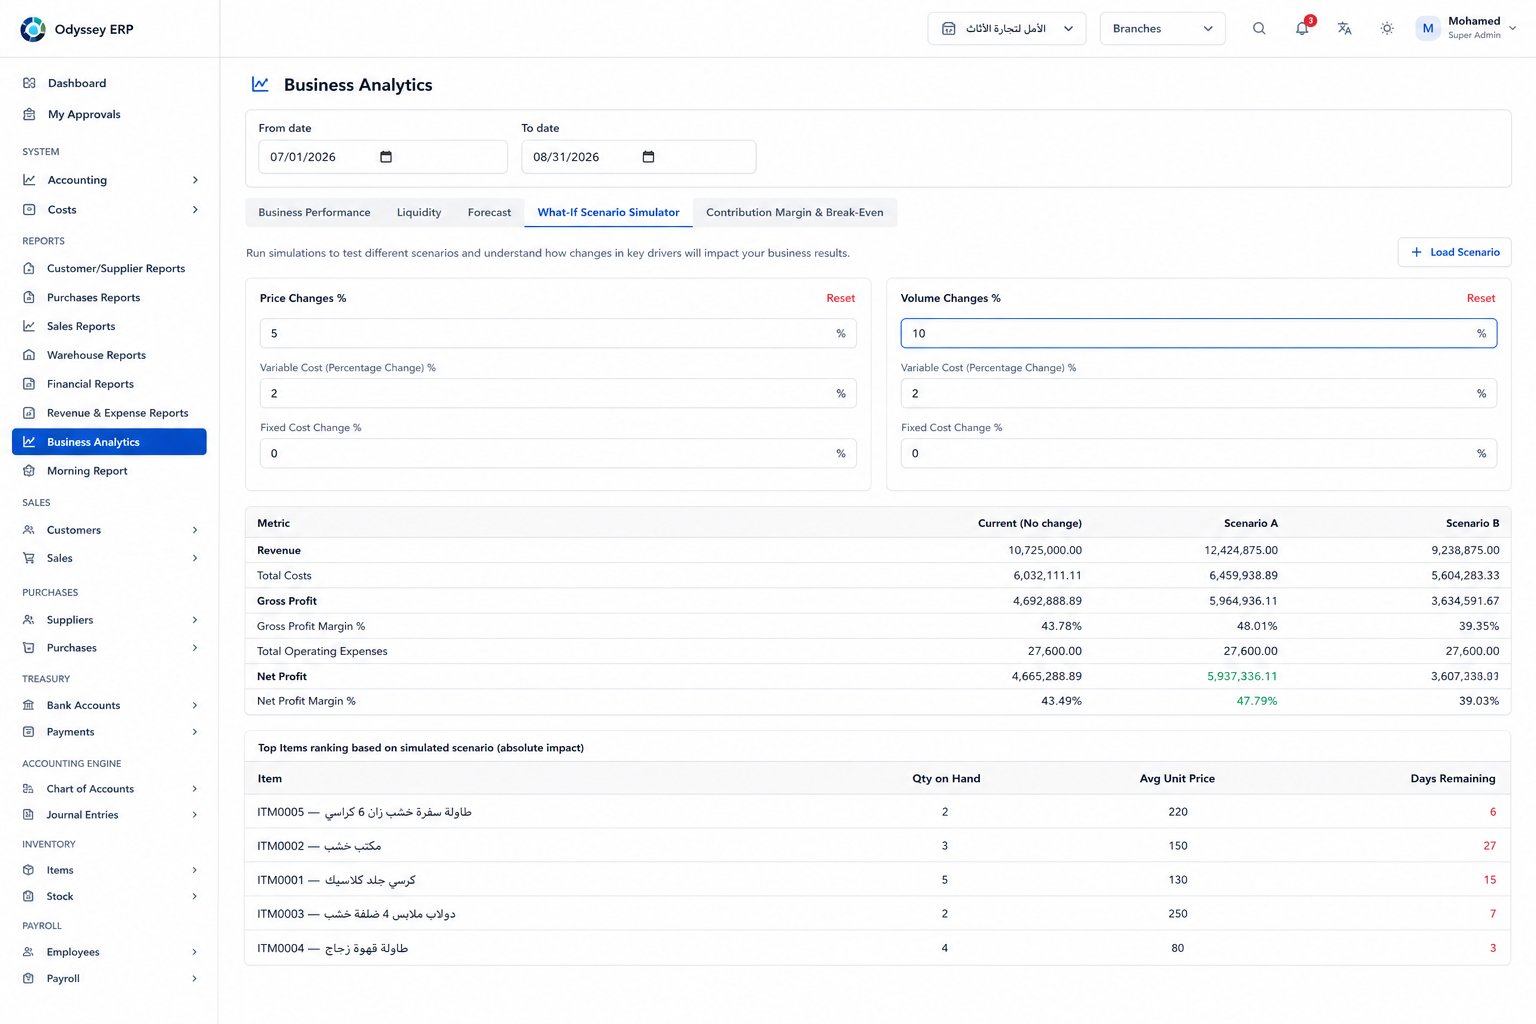Click the Business Analytics title chart icon
Screen dimensions: 1536x1024
[x=260, y=84]
